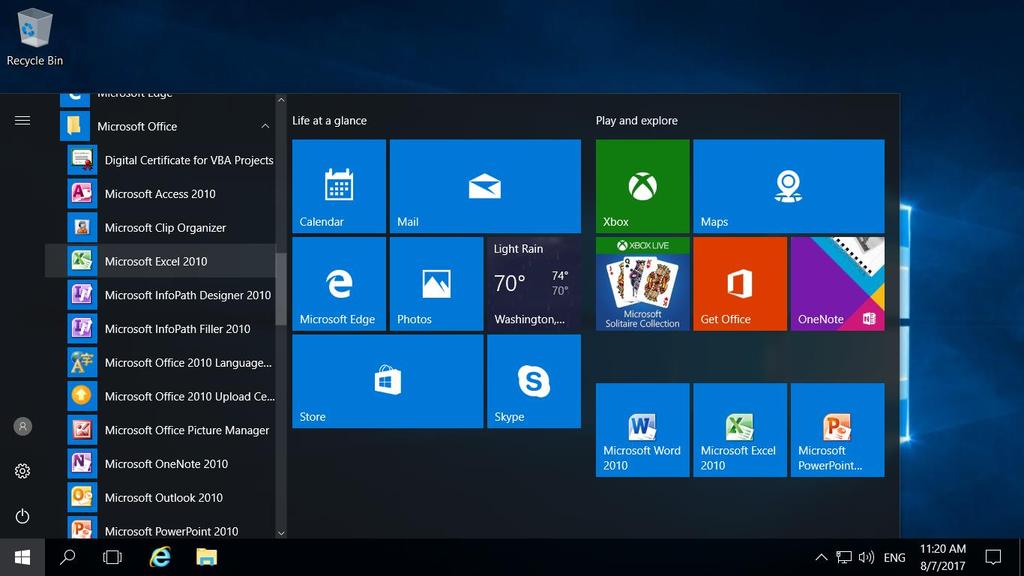Open Microsoft Clip Organizer
Viewport: 1024px width, 576px height.
[160, 227]
